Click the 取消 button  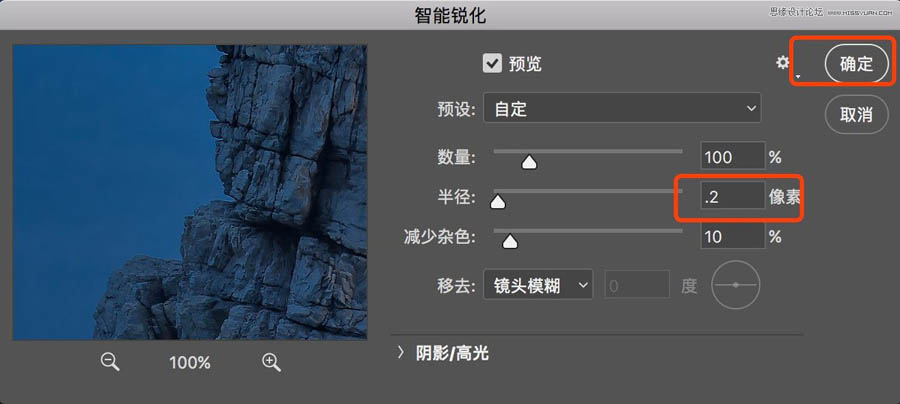[x=856, y=114]
